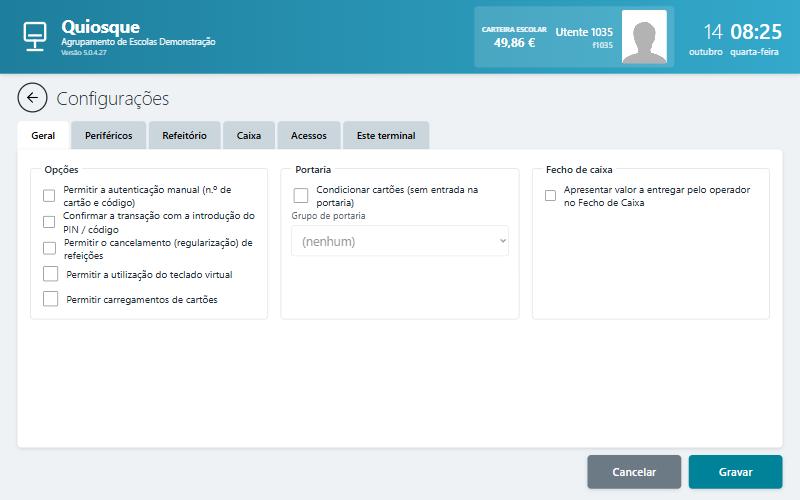Image resolution: width=800 pixels, height=500 pixels.
Task: Click the Carteira Escolar balance 49,86 €
Action: point(514,43)
